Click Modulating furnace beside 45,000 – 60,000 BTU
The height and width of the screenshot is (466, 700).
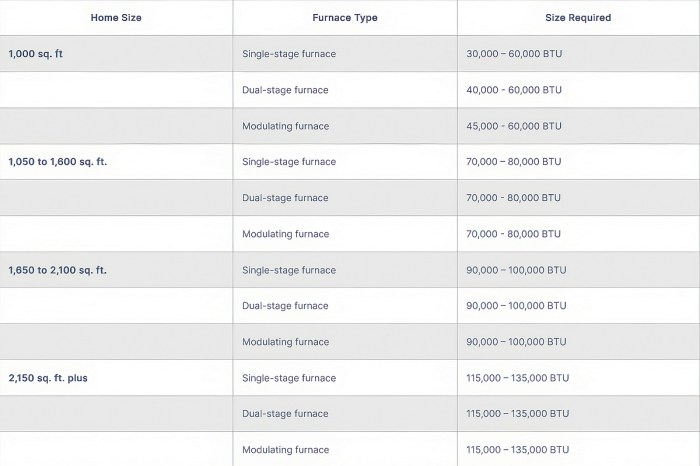tap(285, 126)
